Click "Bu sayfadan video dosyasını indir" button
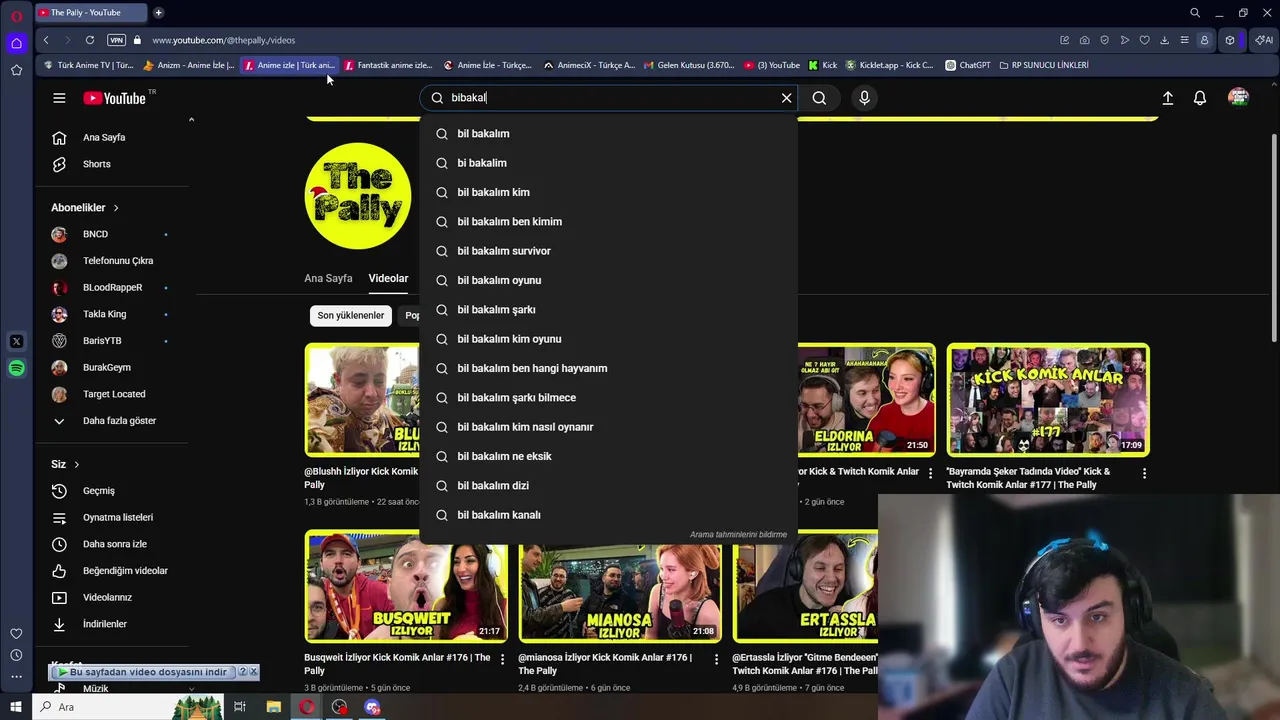Image resolution: width=1280 pixels, height=720 pixels. [142, 672]
